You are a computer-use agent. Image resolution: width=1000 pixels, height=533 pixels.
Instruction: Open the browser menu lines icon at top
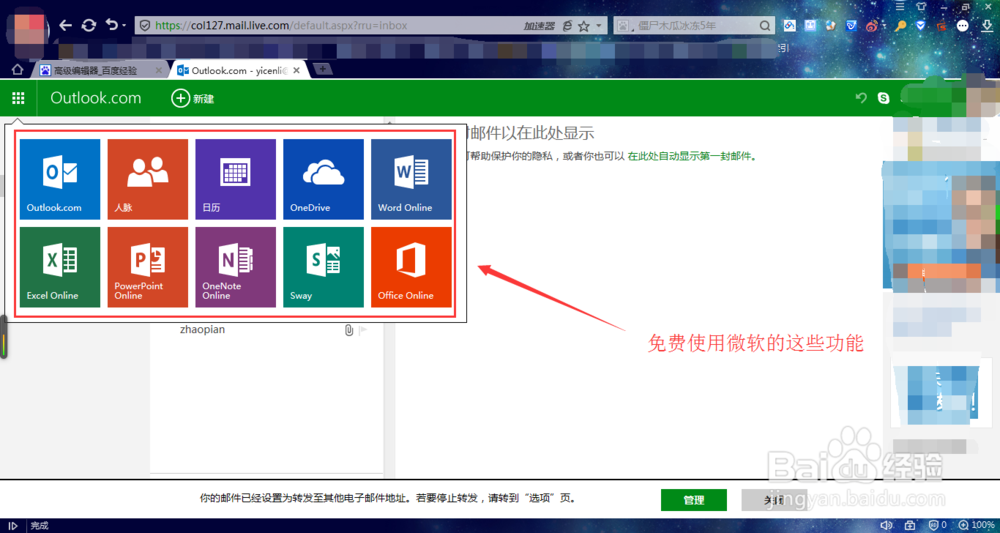[x=900, y=6]
